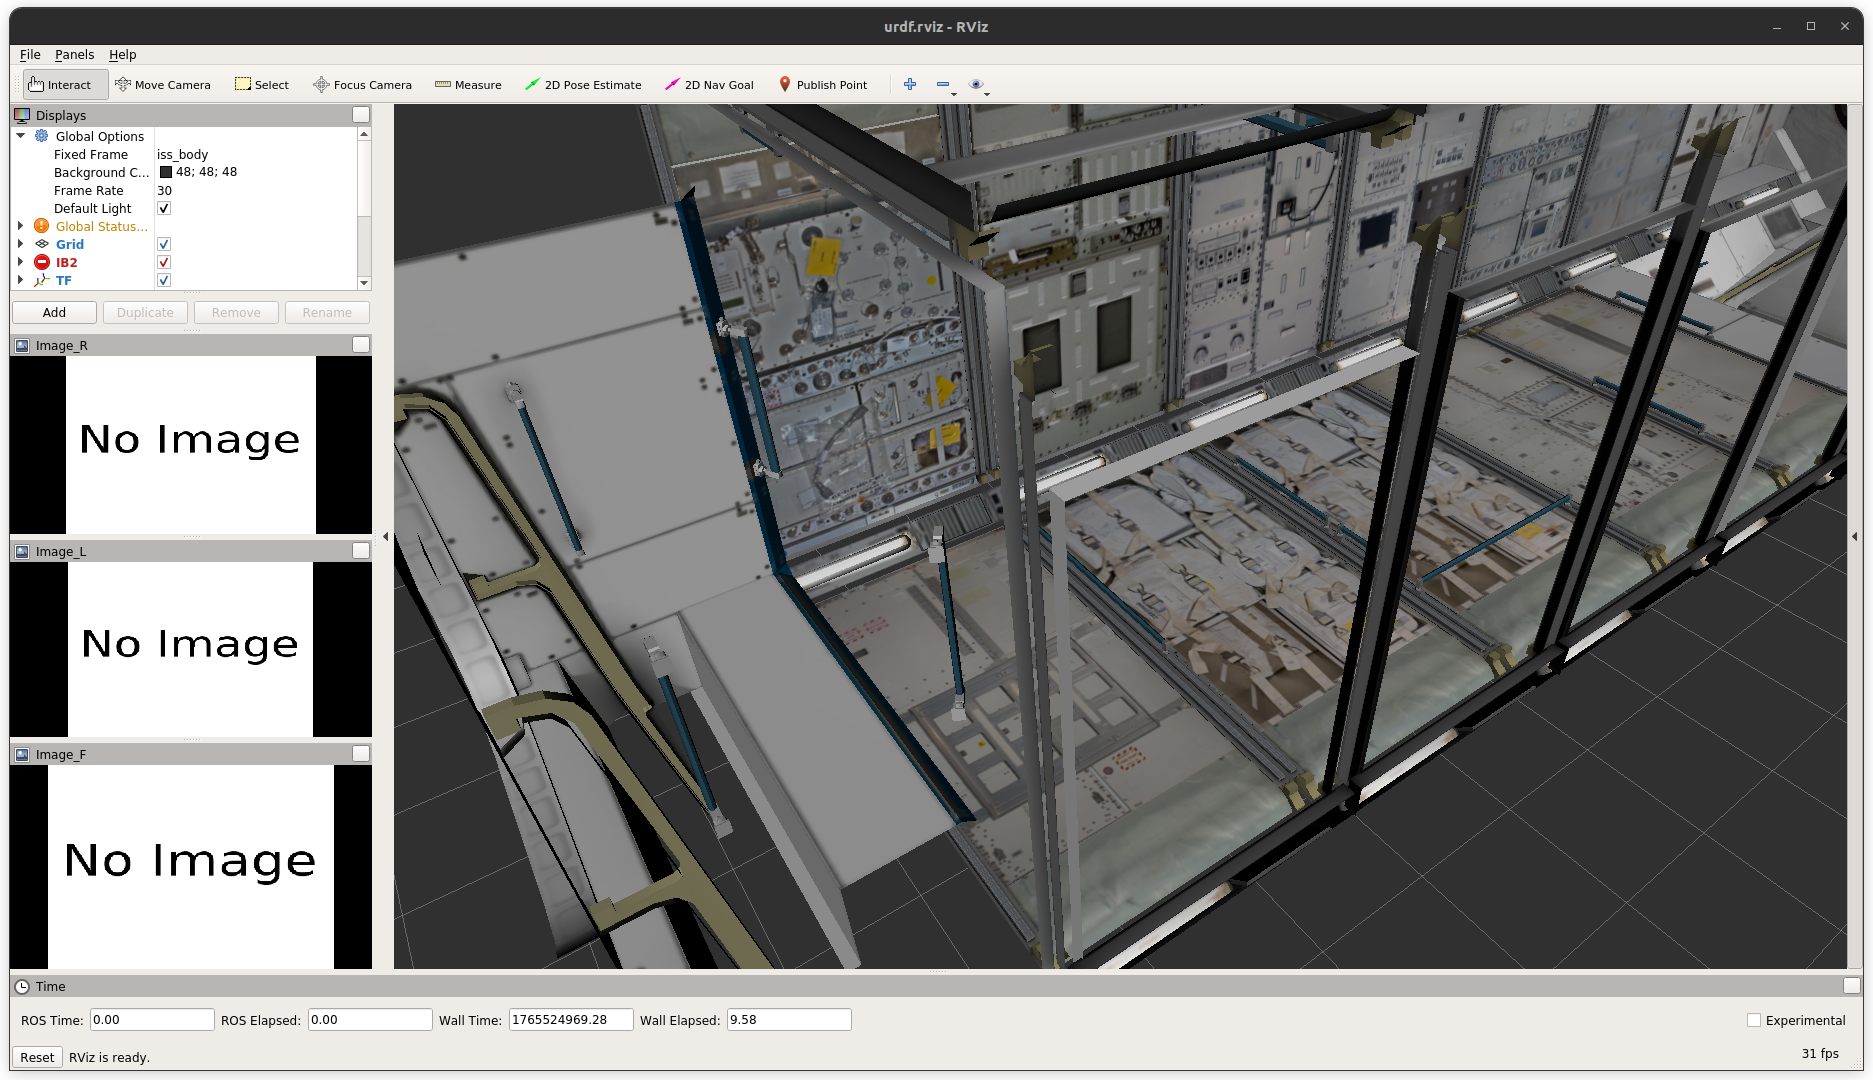The image size is (1873, 1080).
Task: Click the Focus Camera tool
Action: [x=362, y=84]
